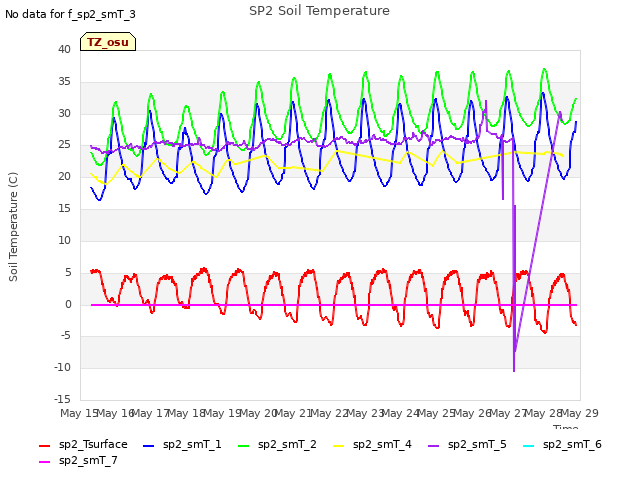Click the -15 y-axis tick label
Screen dimensions: 640x480
(62, 399)
